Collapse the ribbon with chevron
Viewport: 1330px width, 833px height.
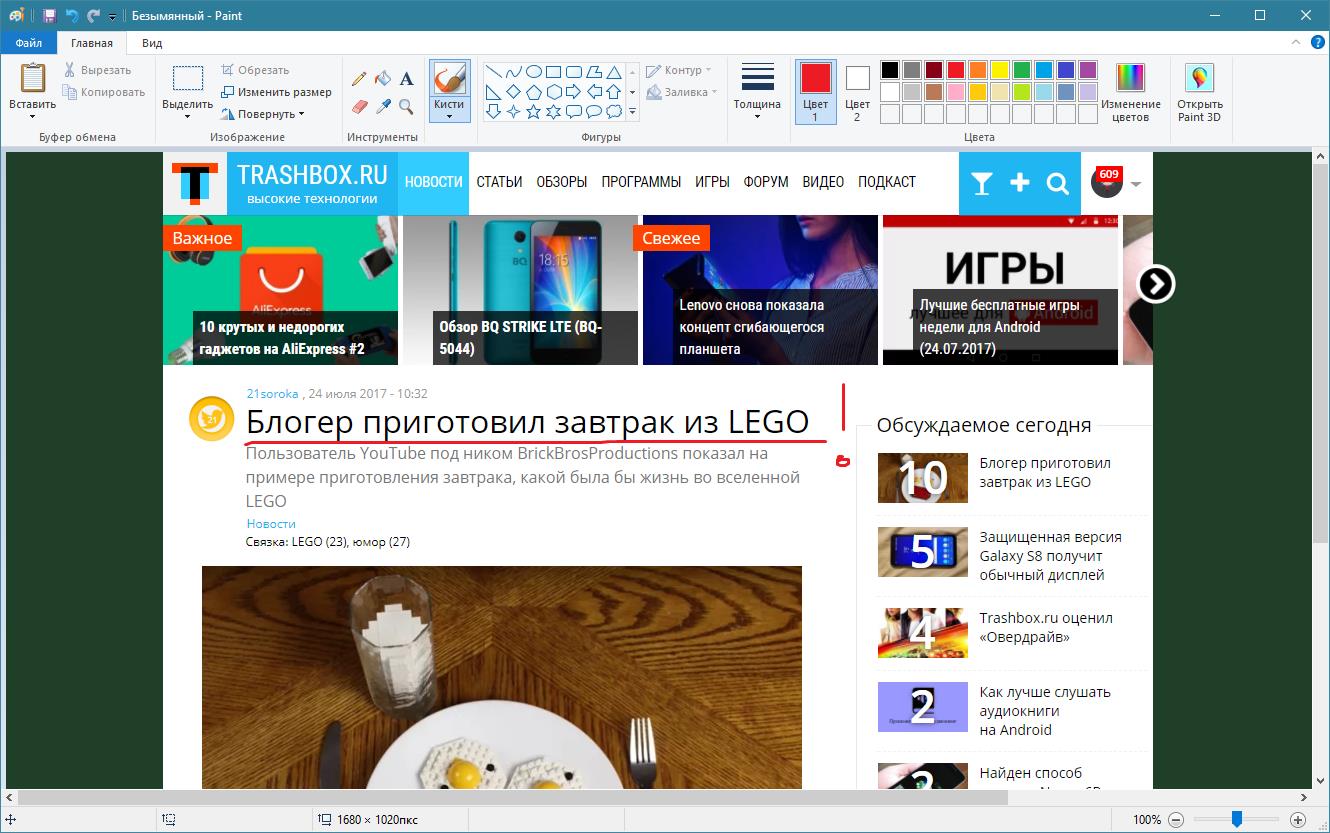tap(1296, 43)
